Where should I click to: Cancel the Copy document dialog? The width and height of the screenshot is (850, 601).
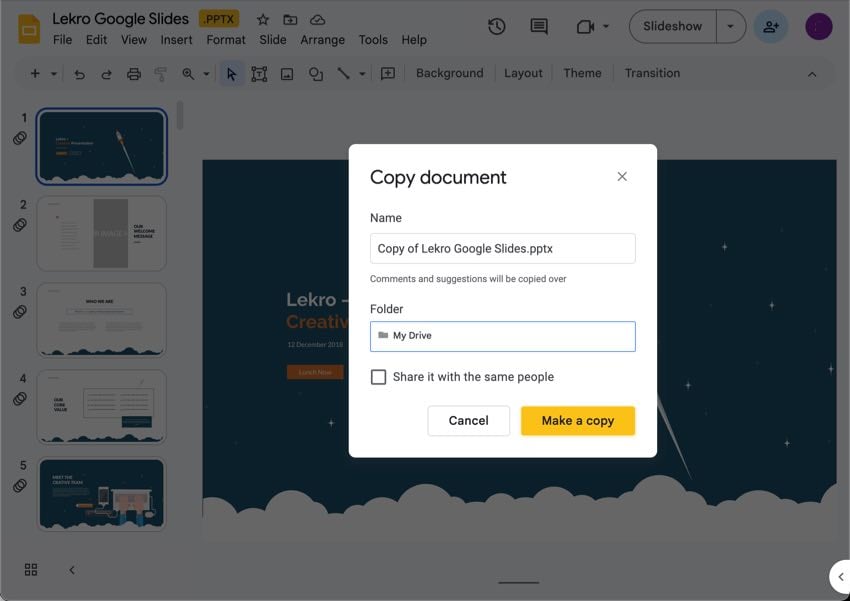[468, 421]
